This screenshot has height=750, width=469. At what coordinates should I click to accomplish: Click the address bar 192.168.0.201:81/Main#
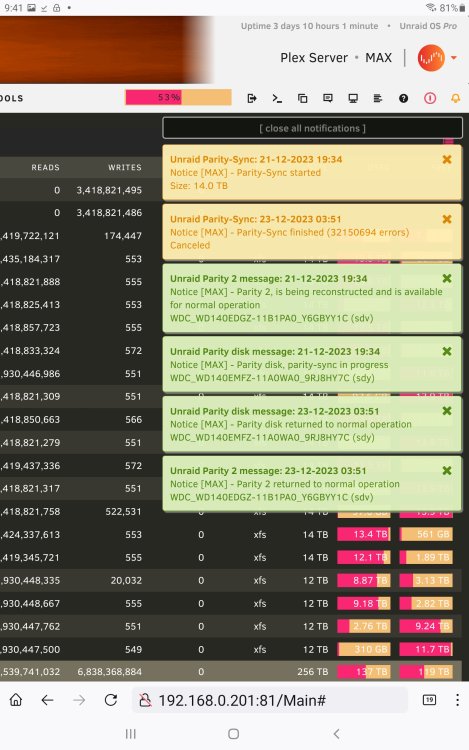pyautogui.click(x=270, y=700)
